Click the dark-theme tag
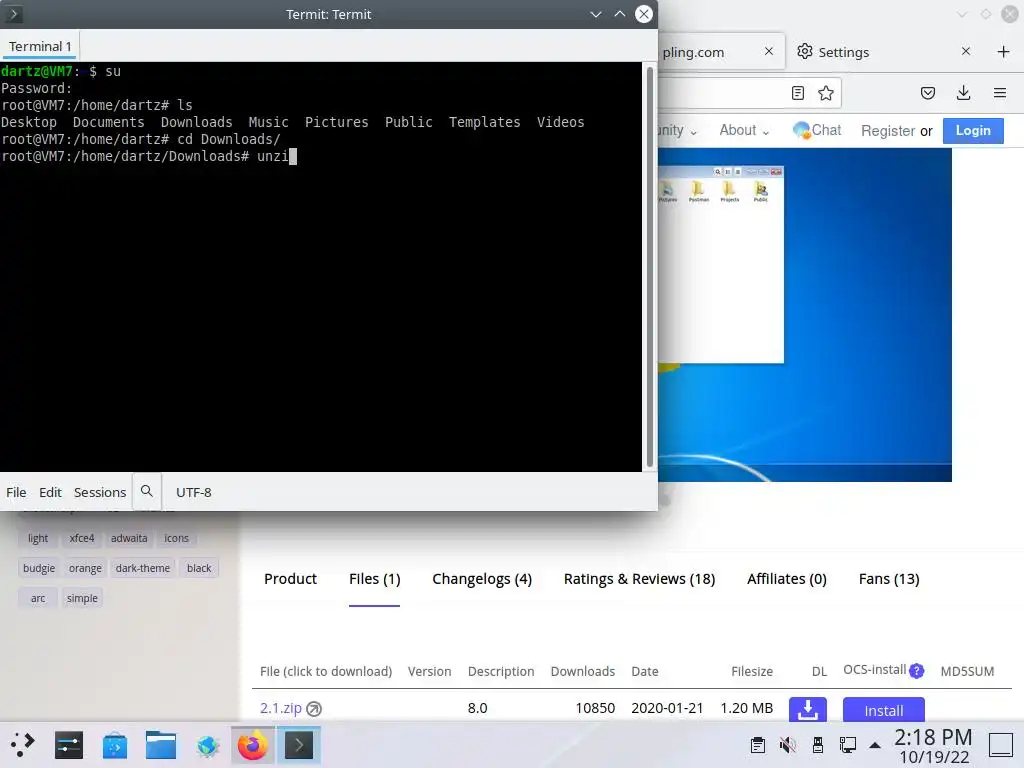The image size is (1024, 768). [142, 568]
